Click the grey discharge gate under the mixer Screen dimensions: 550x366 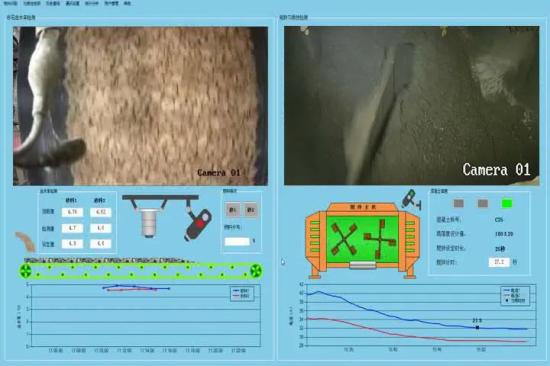point(363,265)
